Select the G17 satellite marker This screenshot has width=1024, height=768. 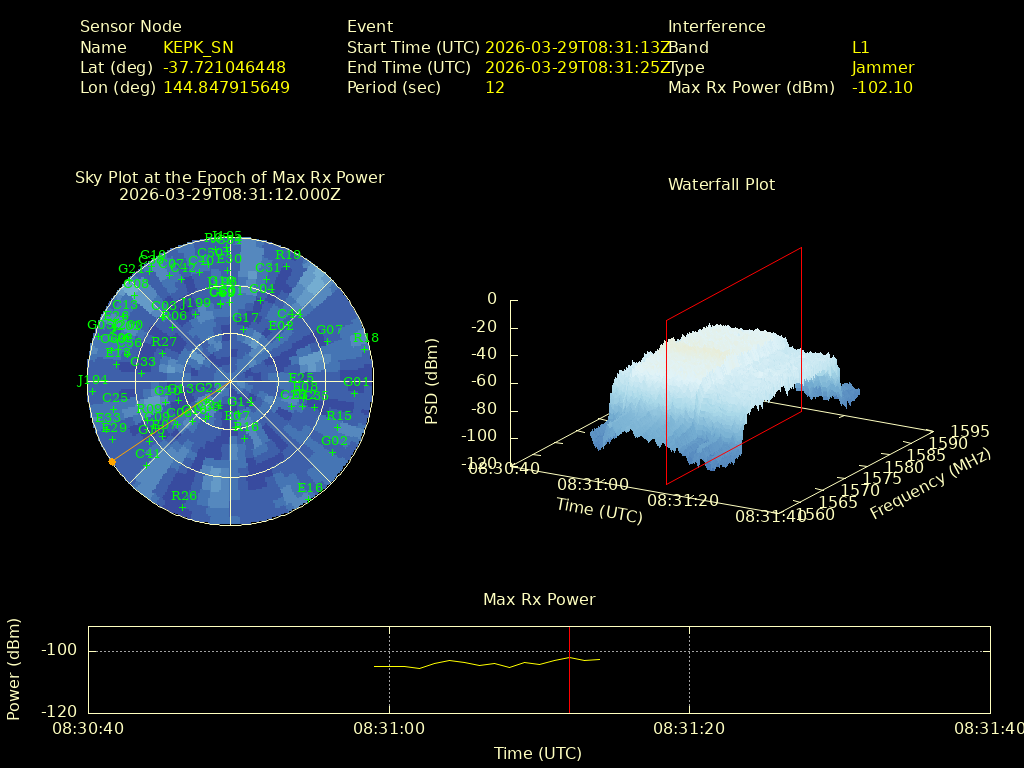[244, 329]
